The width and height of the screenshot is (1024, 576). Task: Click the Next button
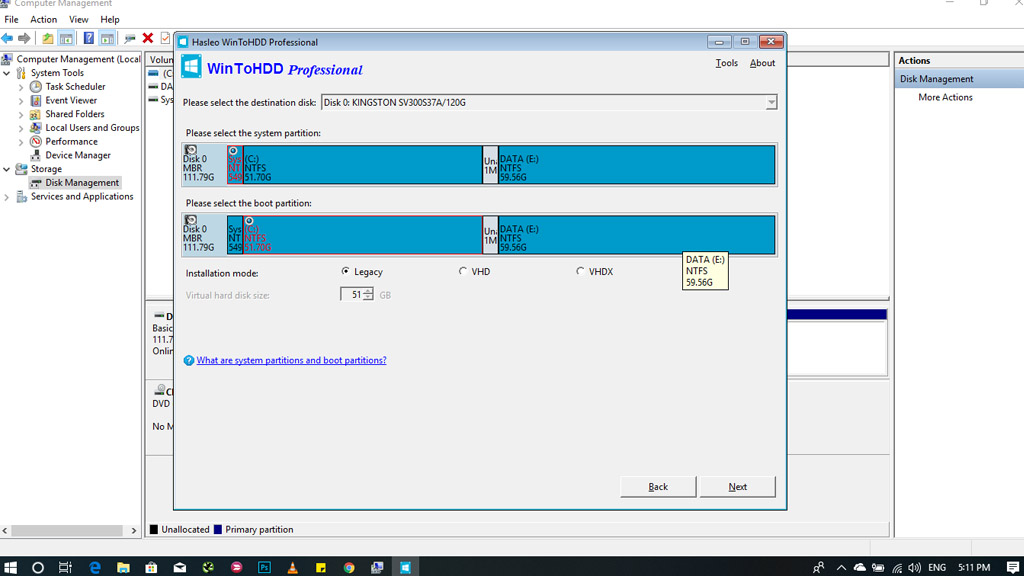coord(737,487)
